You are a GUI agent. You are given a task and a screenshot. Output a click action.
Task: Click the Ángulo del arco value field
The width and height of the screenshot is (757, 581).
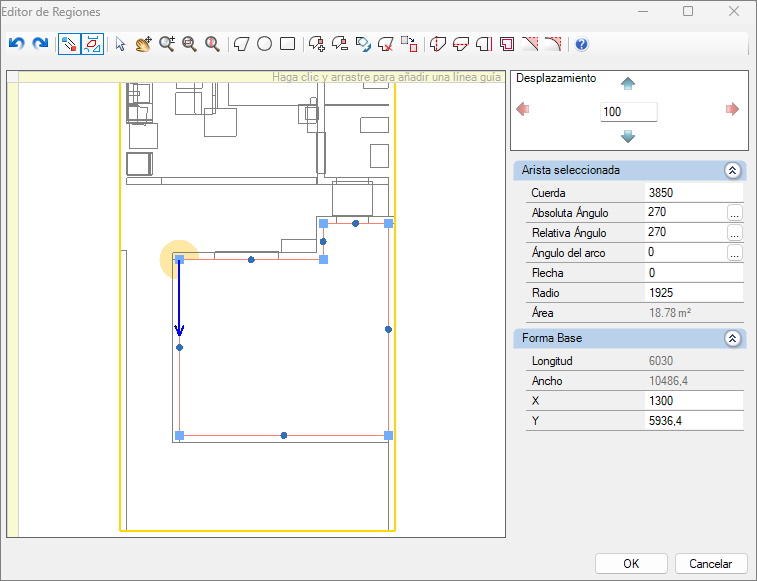click(x=685, y=253)
